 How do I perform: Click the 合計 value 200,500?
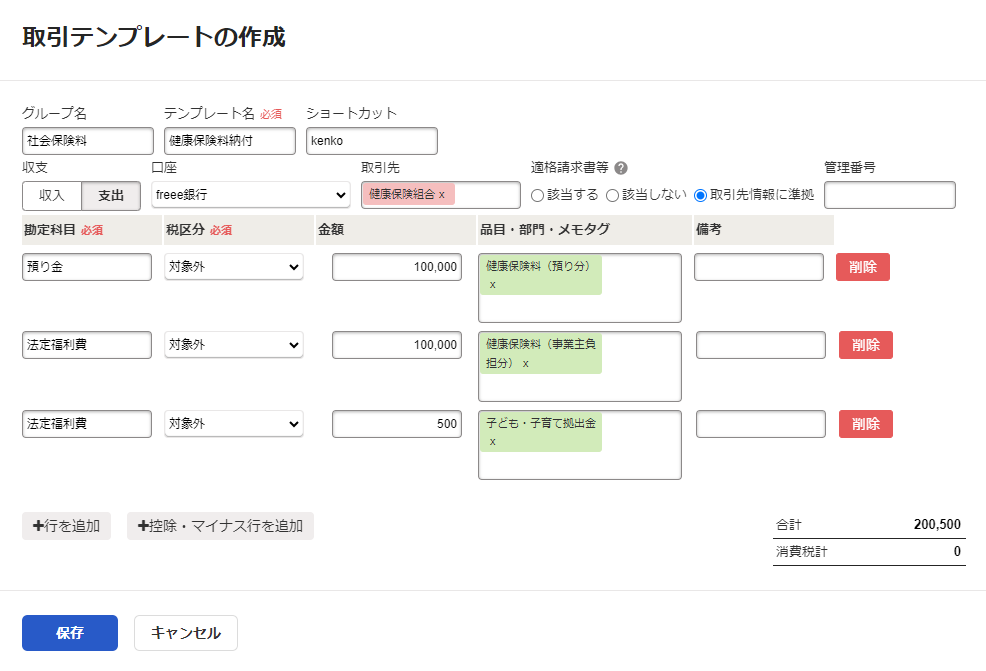pos(937,524)
